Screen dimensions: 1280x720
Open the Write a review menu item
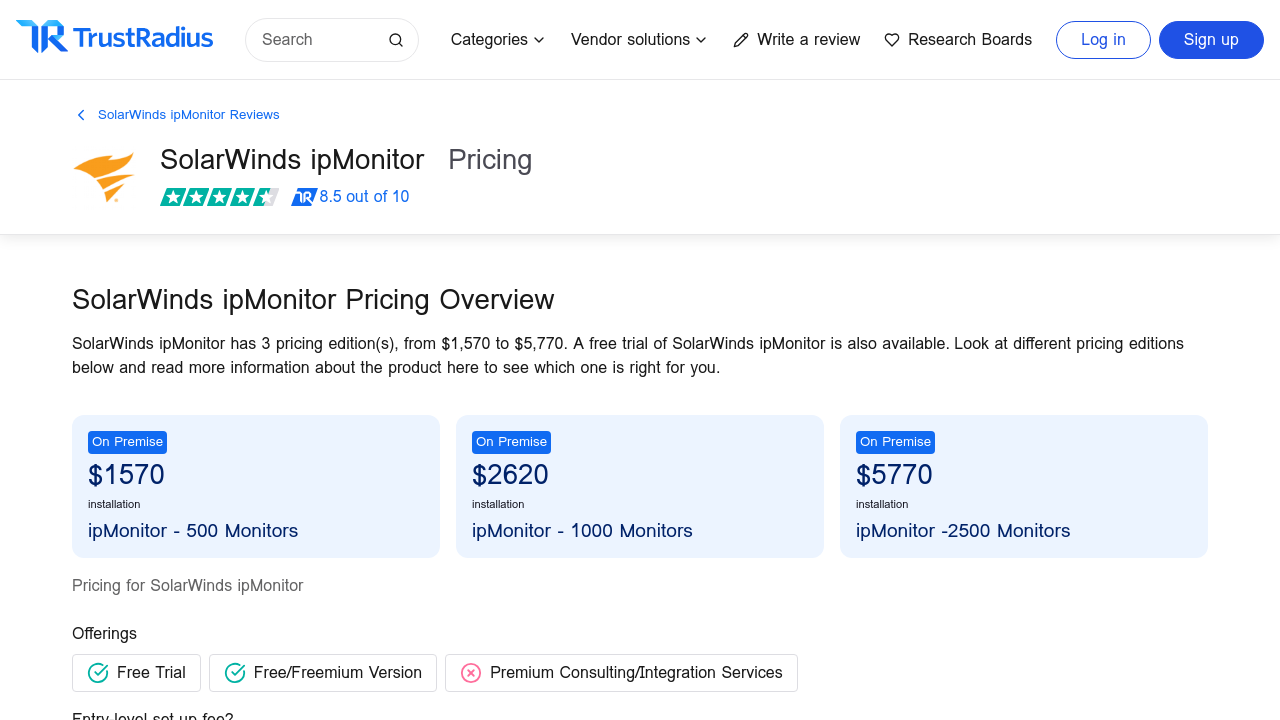coord(808,40)
